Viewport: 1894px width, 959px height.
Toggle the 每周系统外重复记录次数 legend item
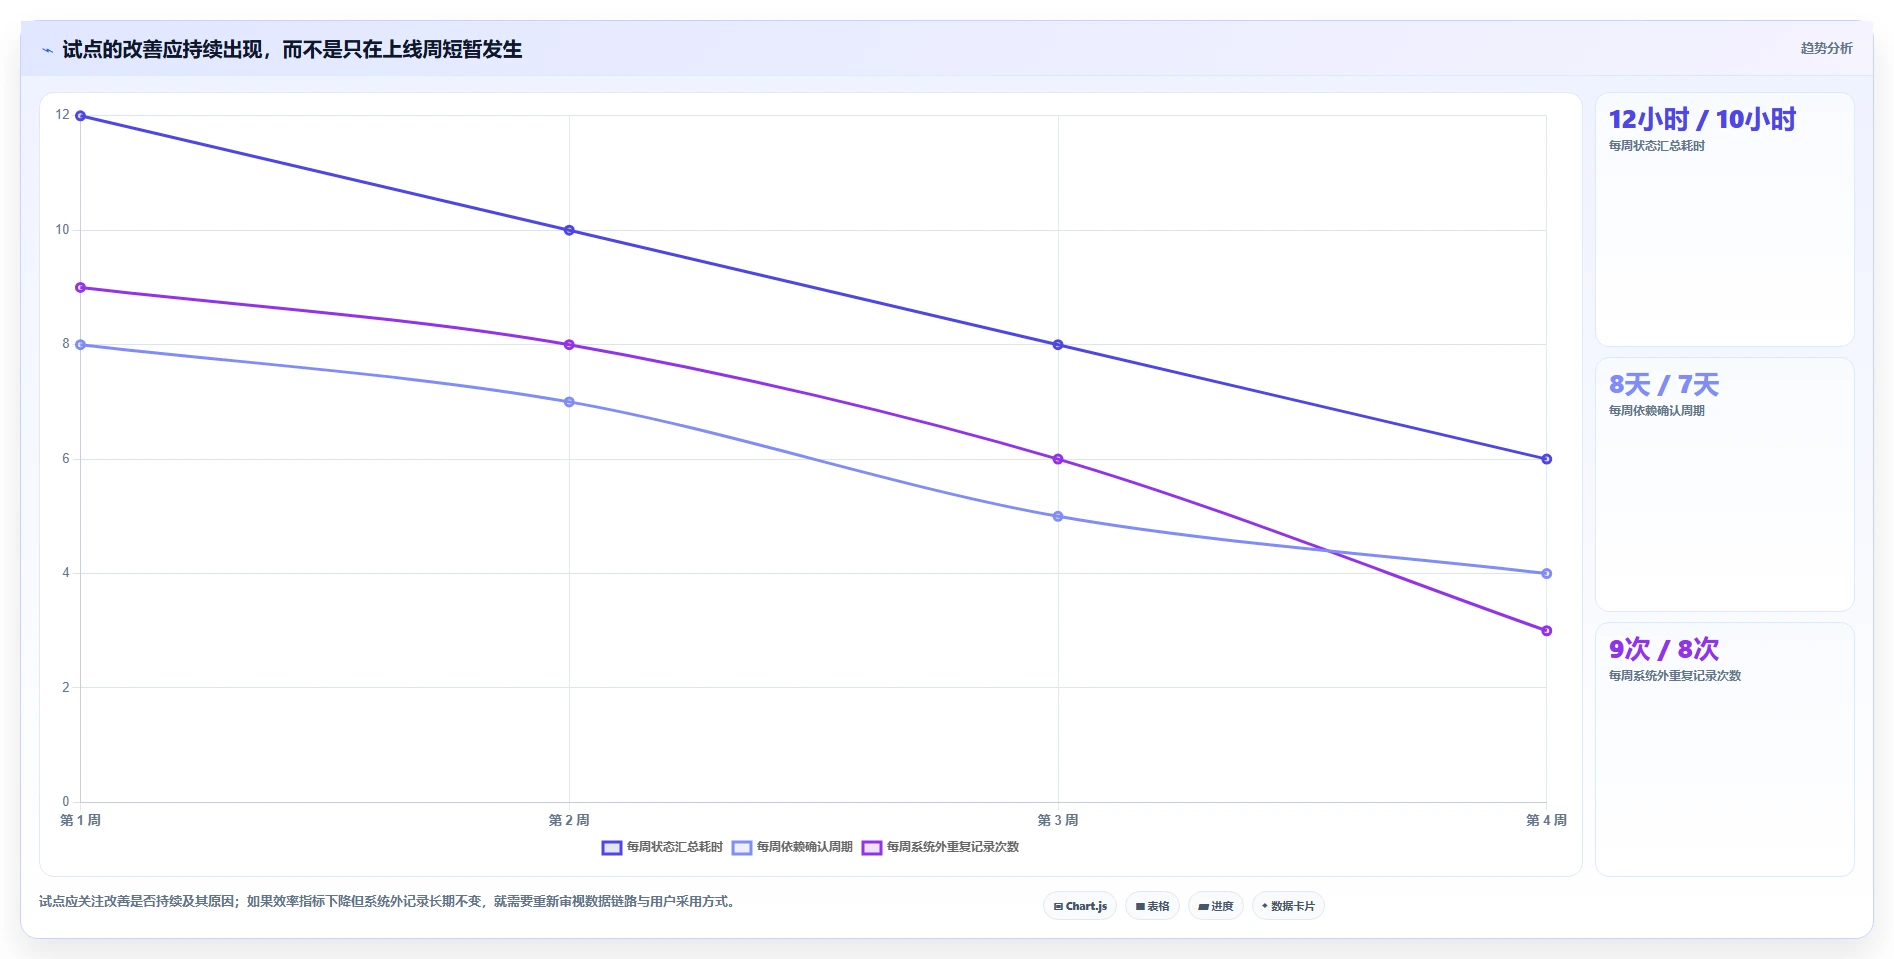940,847
